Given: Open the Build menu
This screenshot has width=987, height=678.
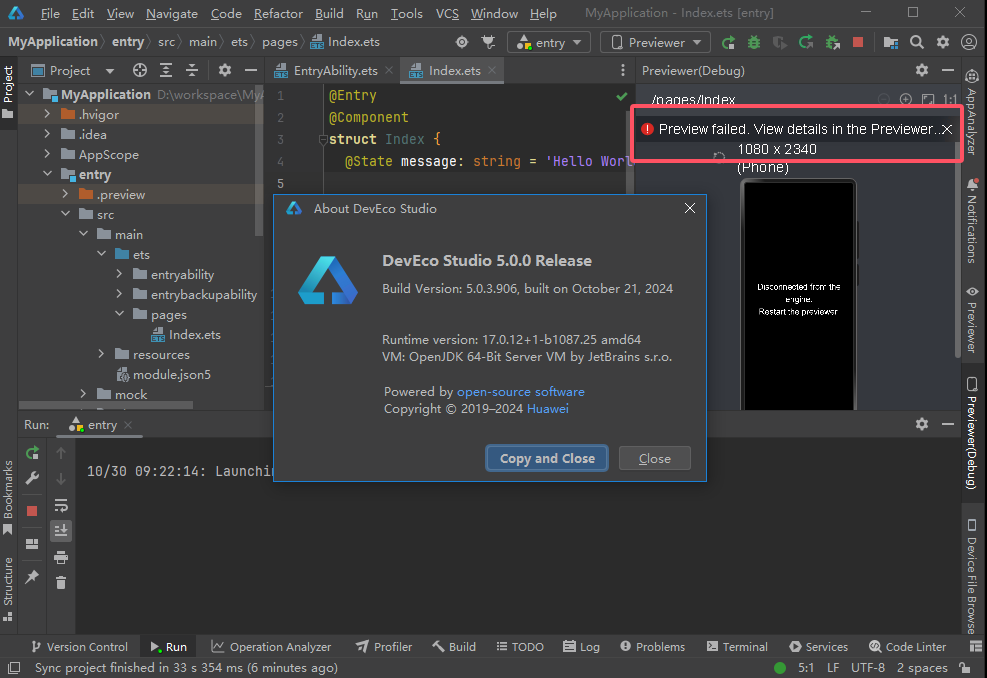Looking at the screenshot, I should tap(329, 13).
